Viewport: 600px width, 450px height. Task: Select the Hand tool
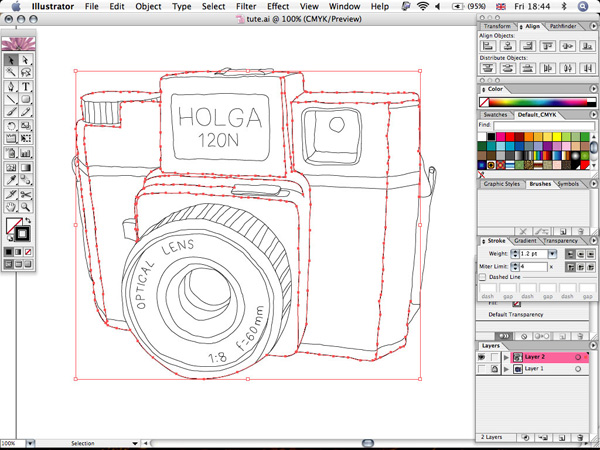pos(11,207)
